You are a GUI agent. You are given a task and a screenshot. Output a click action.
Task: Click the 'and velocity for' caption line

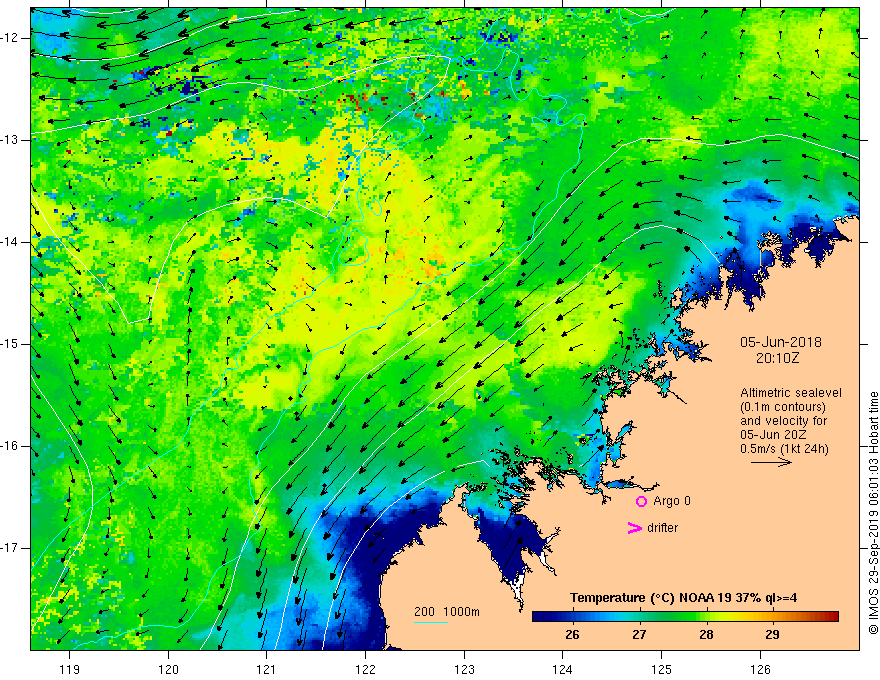pyautogui.click(x=783, y=421)
